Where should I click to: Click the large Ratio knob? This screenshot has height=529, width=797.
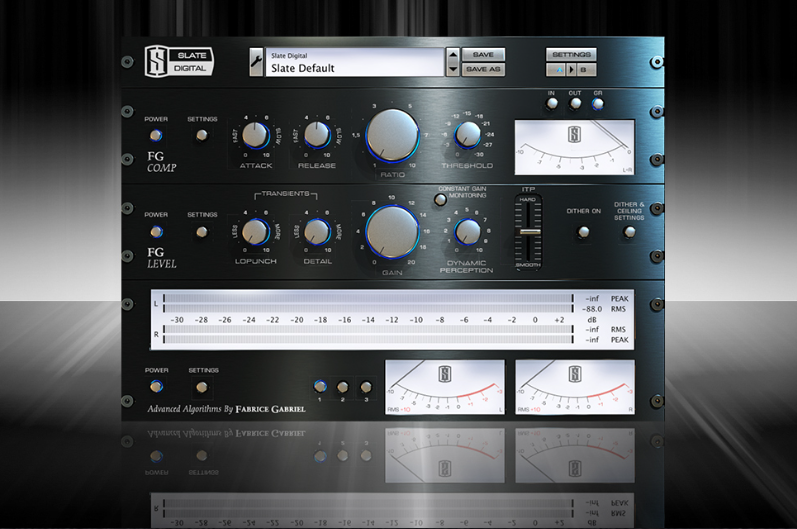(x=392, y=136)
